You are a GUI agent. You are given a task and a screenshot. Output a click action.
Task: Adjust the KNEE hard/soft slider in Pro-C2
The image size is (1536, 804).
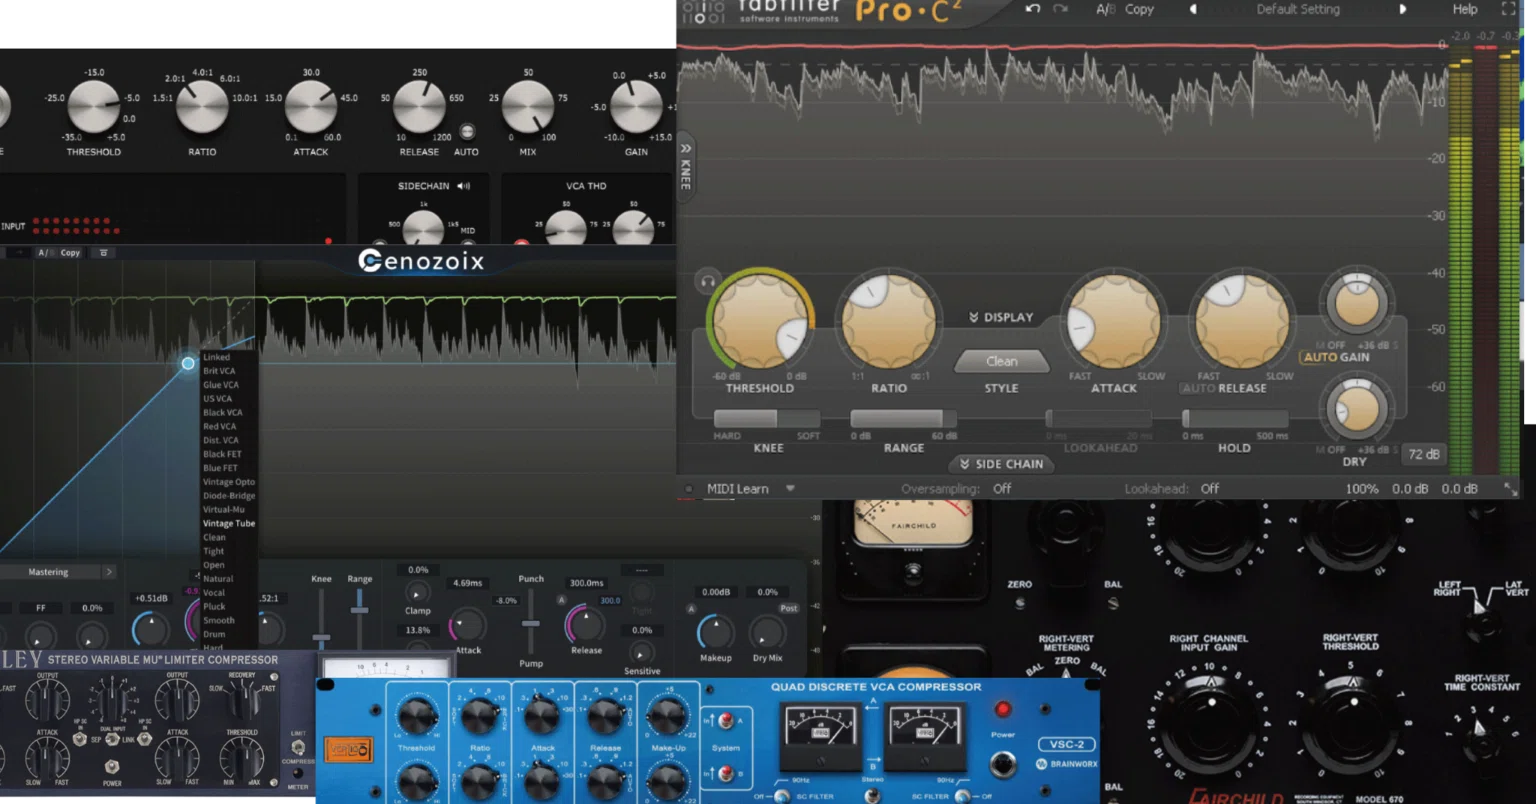(767, 418)
